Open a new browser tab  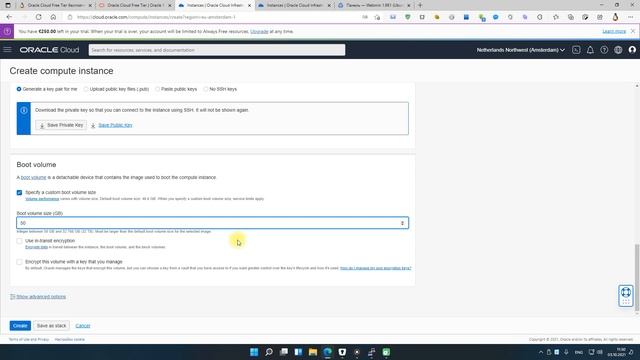[x=420, y=5]
